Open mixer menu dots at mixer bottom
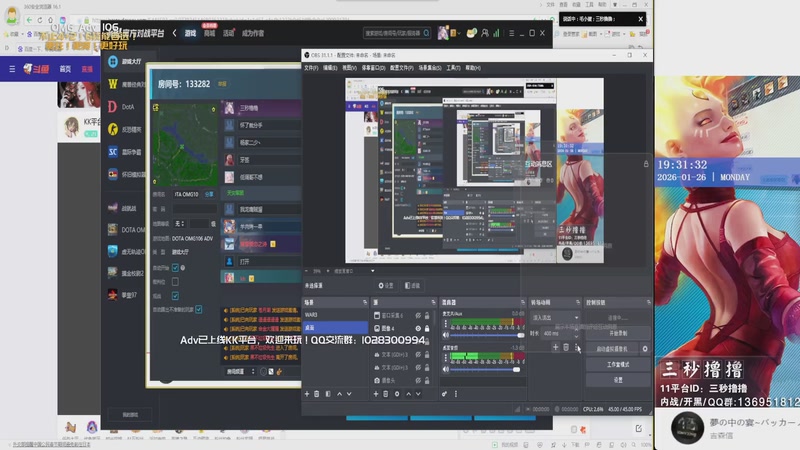Image resolution: width=800 pixels, height=450 pixels. click(456, 394)
